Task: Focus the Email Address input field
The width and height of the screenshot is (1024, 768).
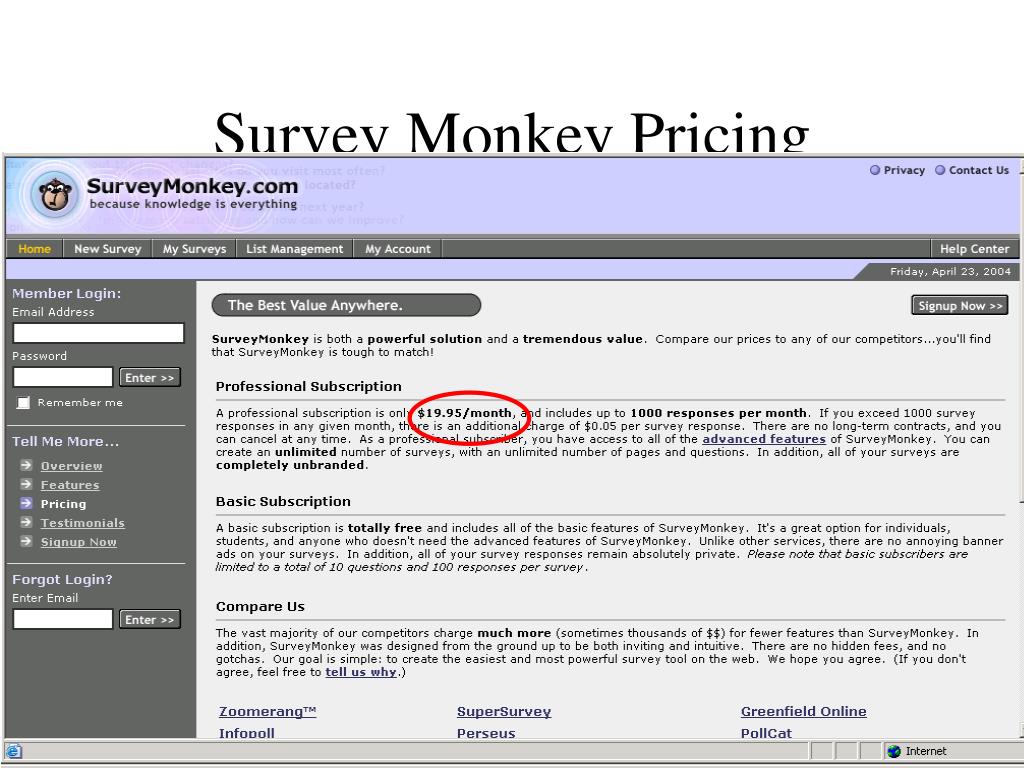Action: click(x=99, y=333)
